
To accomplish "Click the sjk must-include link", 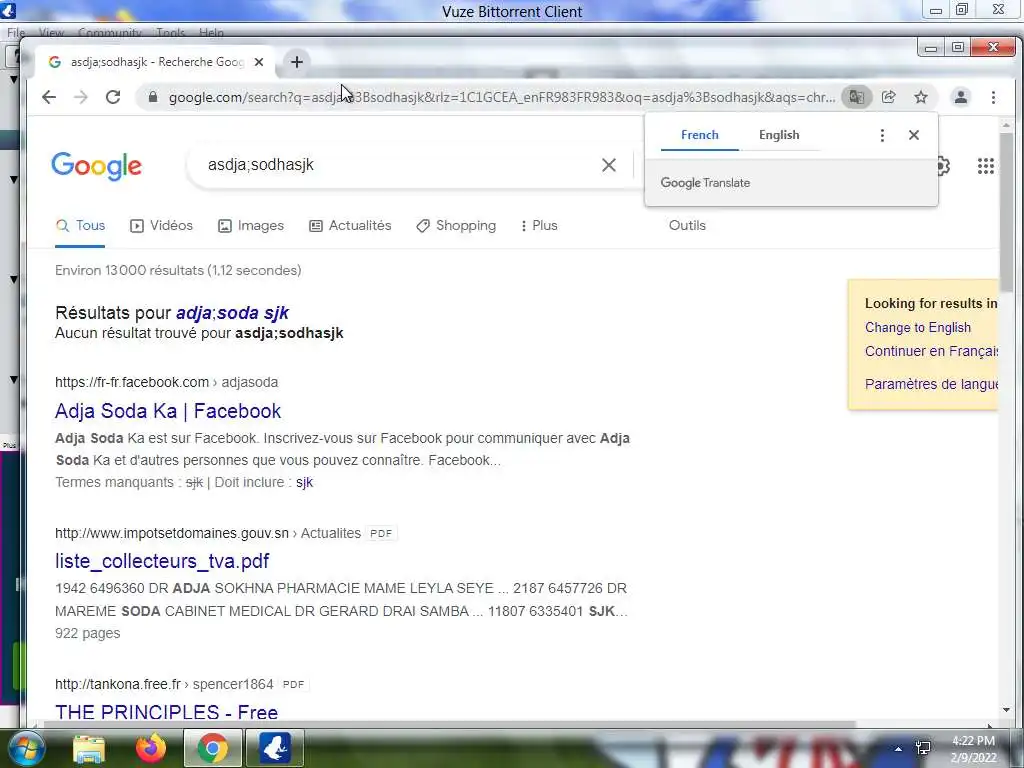I will pos(304,483).
